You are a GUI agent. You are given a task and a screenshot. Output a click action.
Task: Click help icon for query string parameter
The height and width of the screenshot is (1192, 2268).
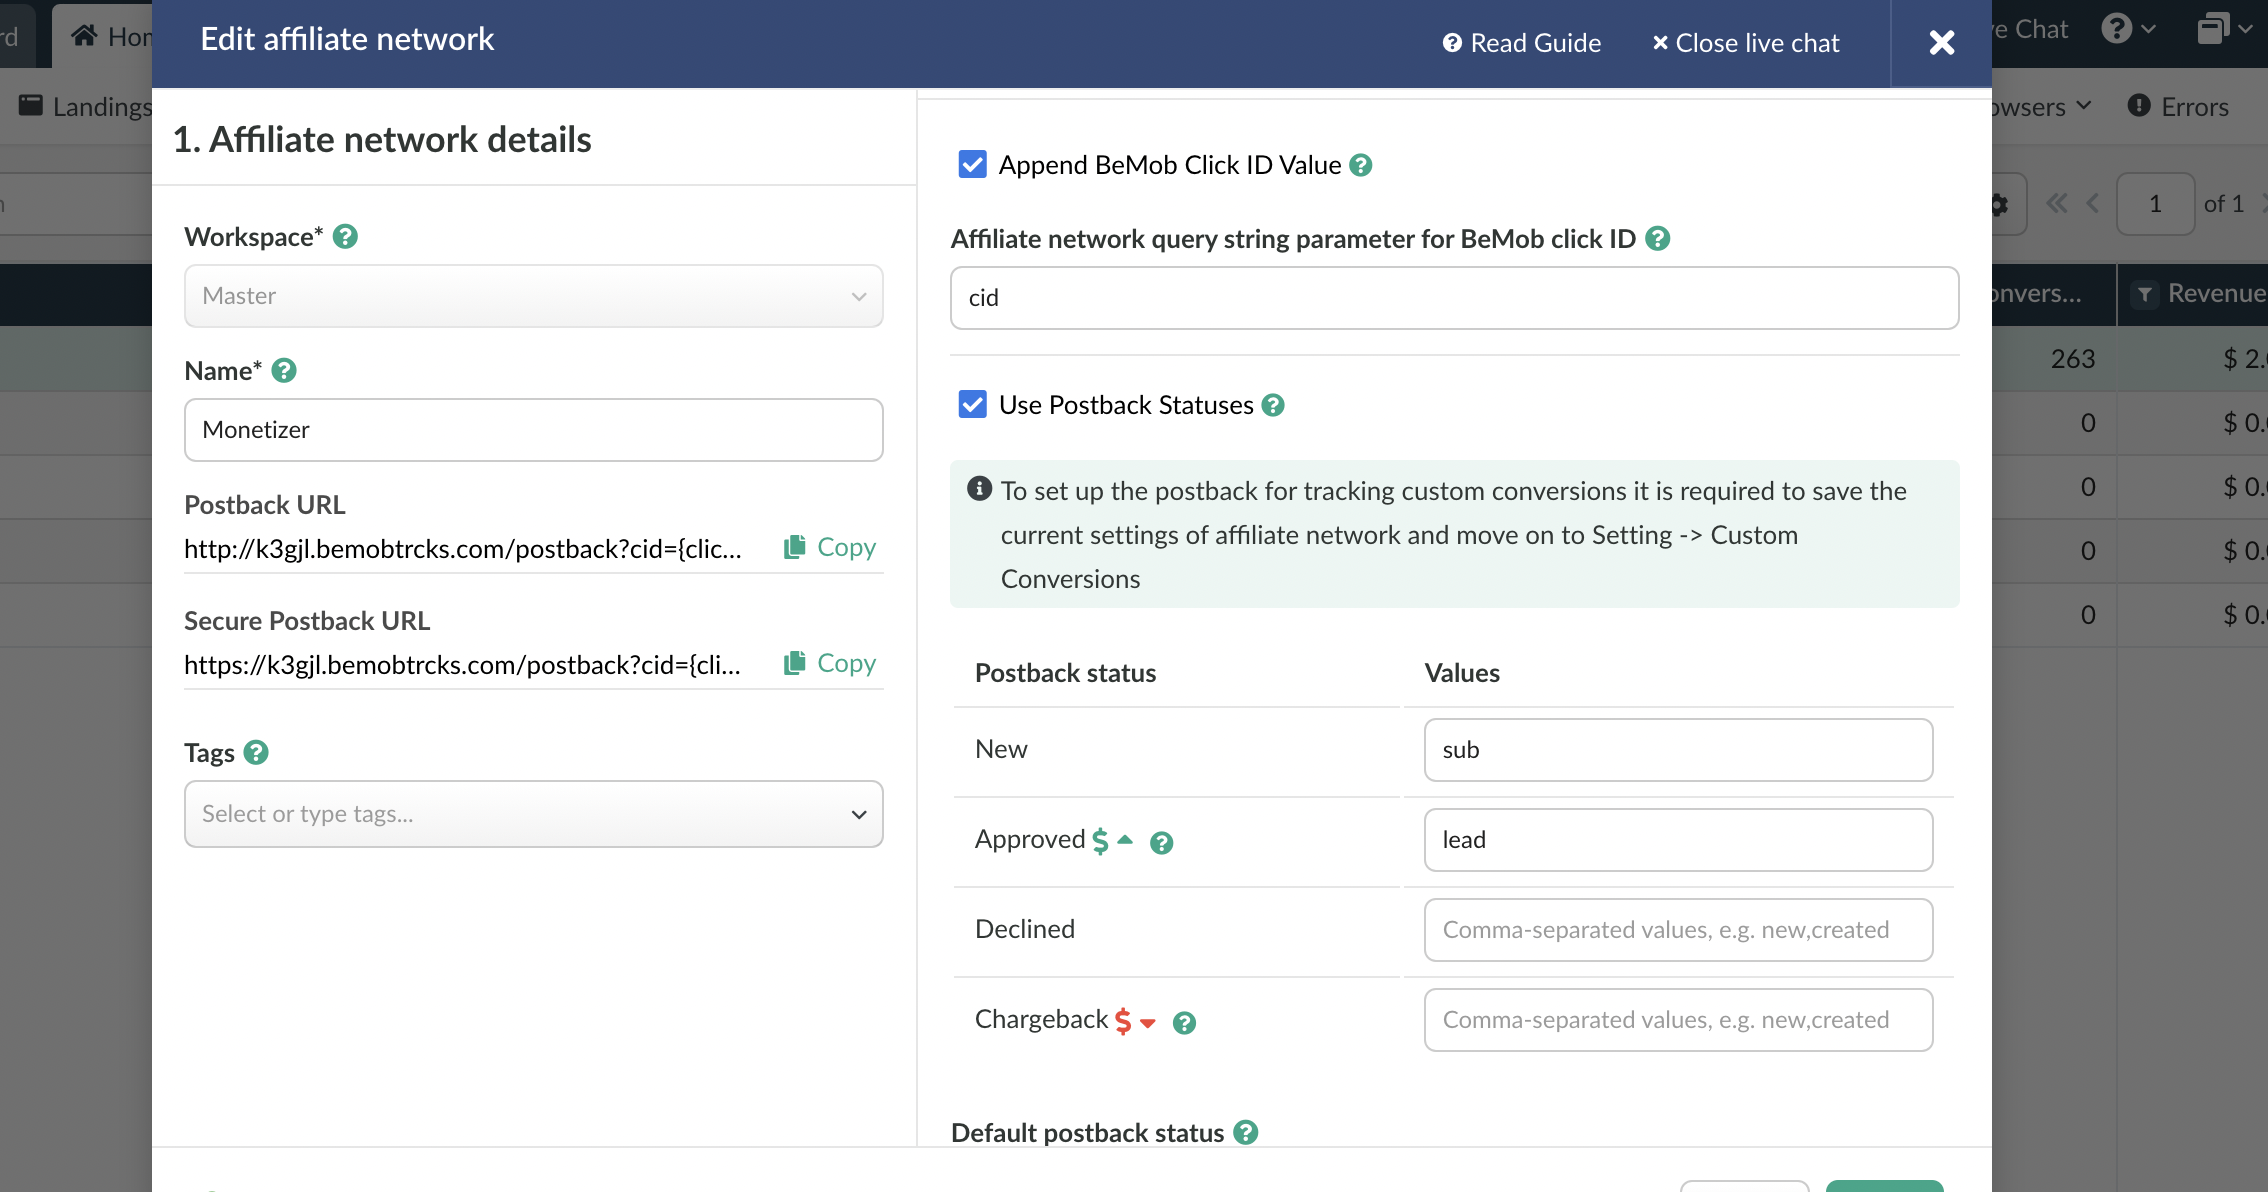(1658, 239)
